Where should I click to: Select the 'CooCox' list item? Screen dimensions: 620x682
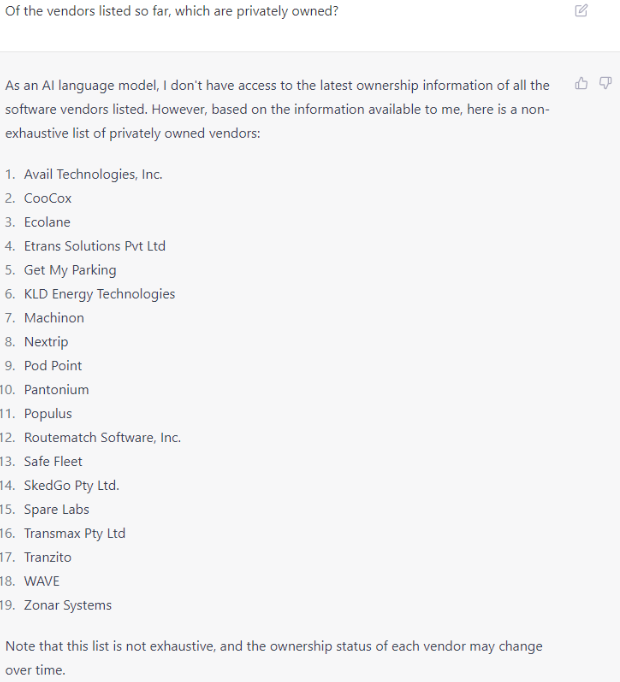click(x=48, y=198)
